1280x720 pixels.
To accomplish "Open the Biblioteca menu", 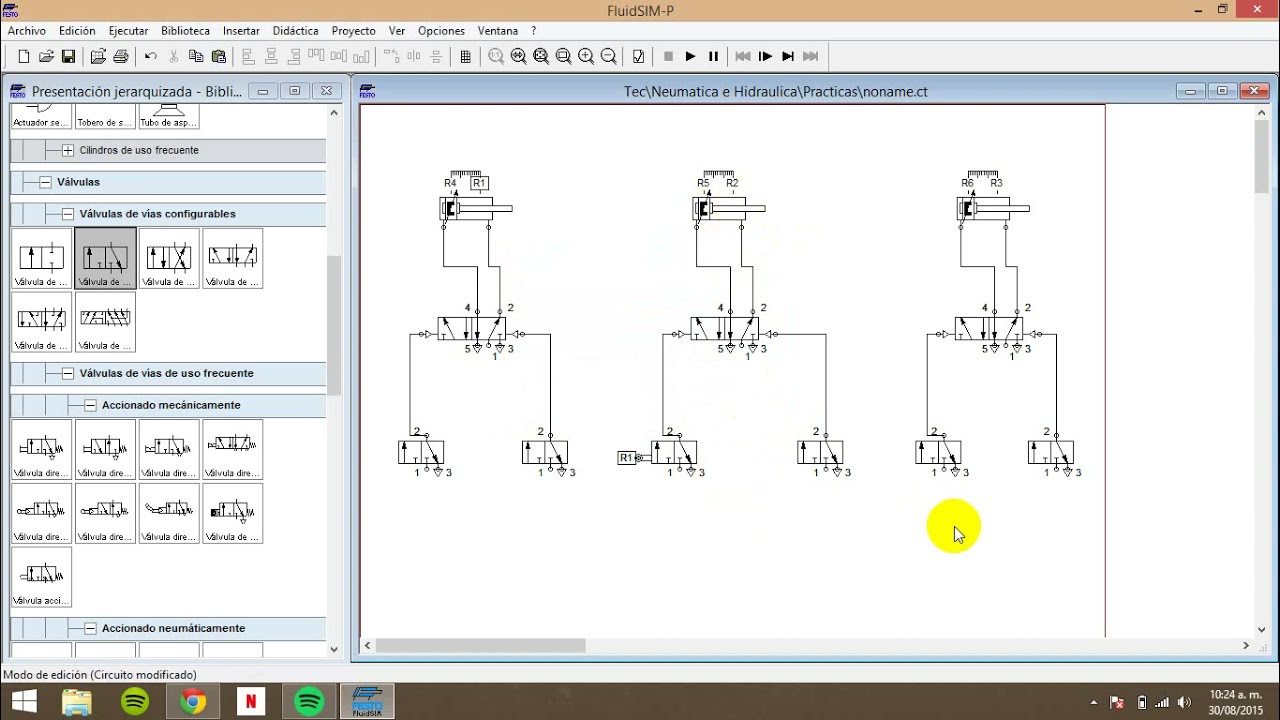I will pos(185,31).
